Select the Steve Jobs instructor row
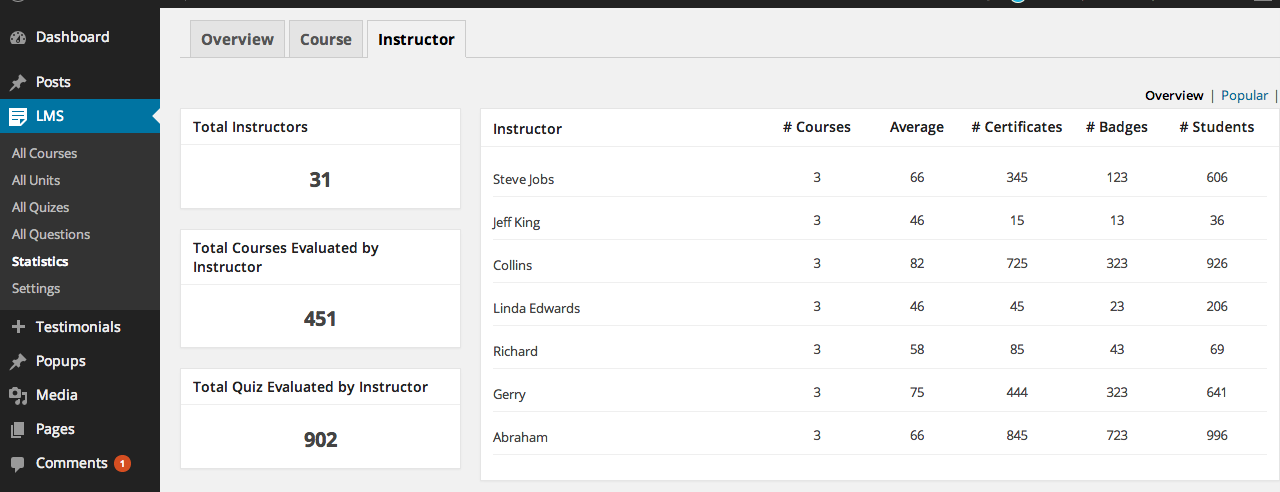The width and height of the screenshot is (1280, 492). [524, 180]
